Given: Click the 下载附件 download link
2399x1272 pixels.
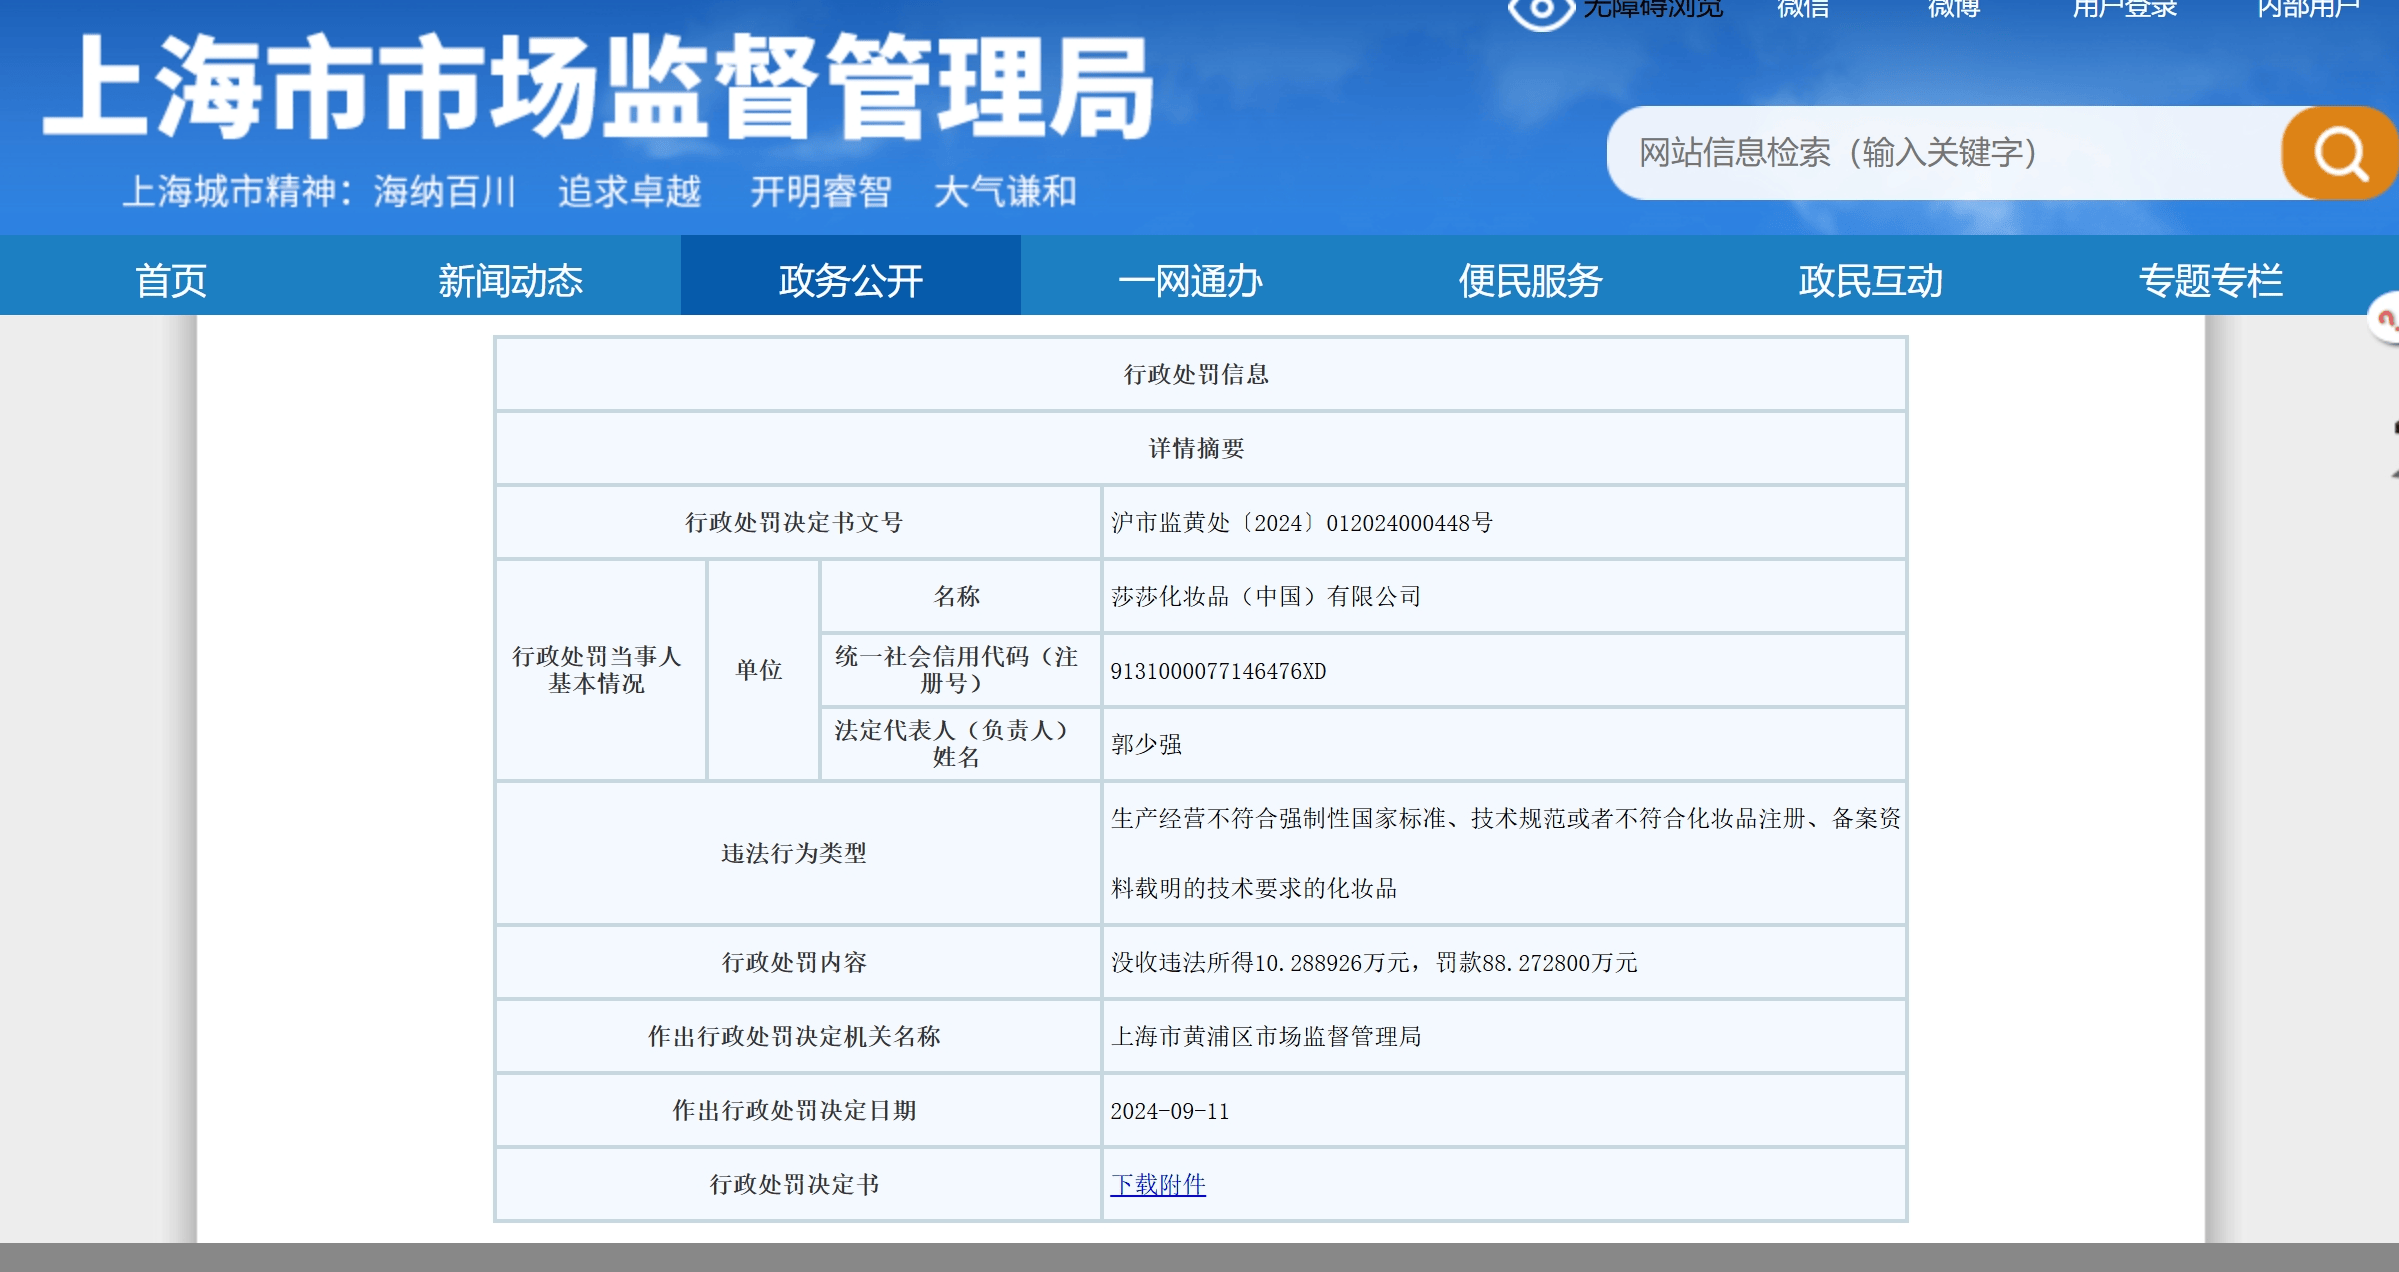Looking at the screenshot, I should click(1158, 1185).
